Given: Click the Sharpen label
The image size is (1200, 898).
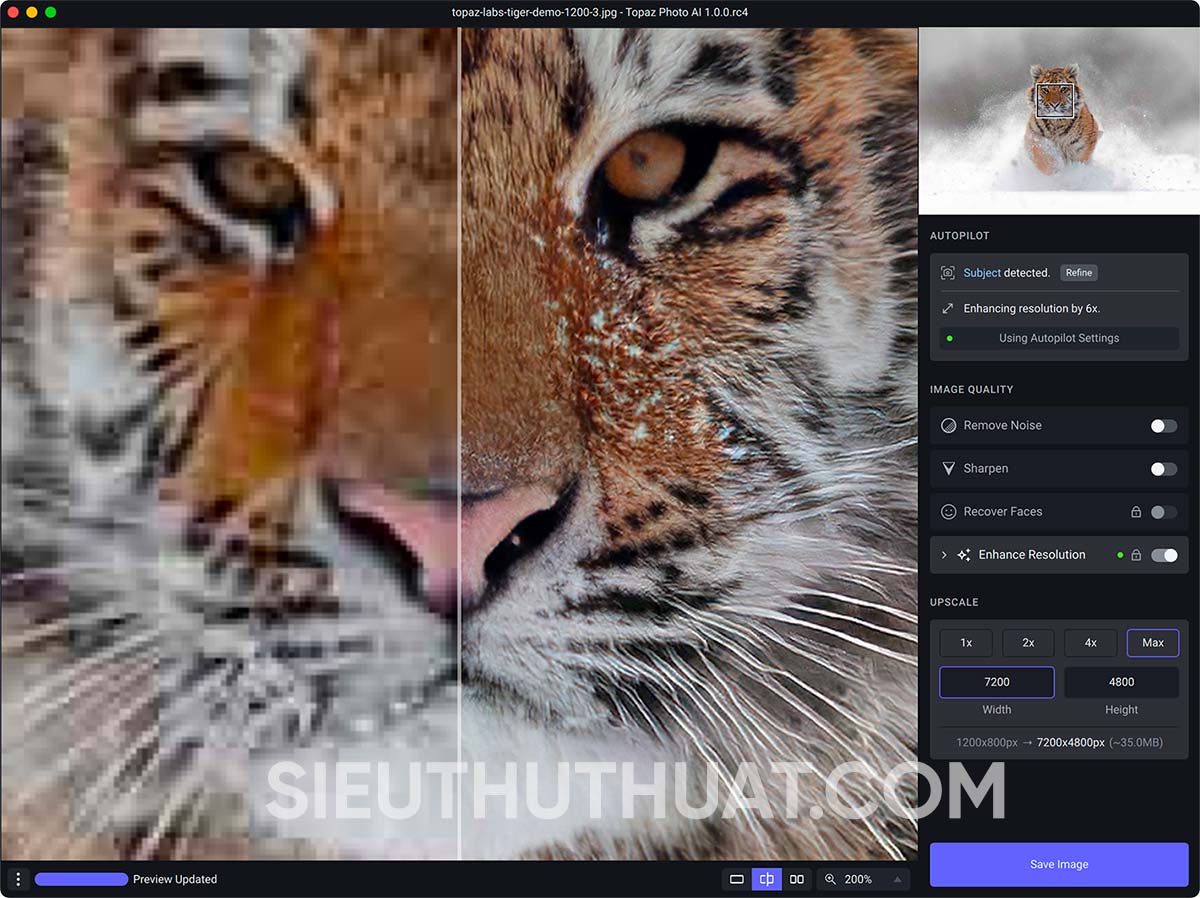Looking at the screenshot, I should 986,468.
